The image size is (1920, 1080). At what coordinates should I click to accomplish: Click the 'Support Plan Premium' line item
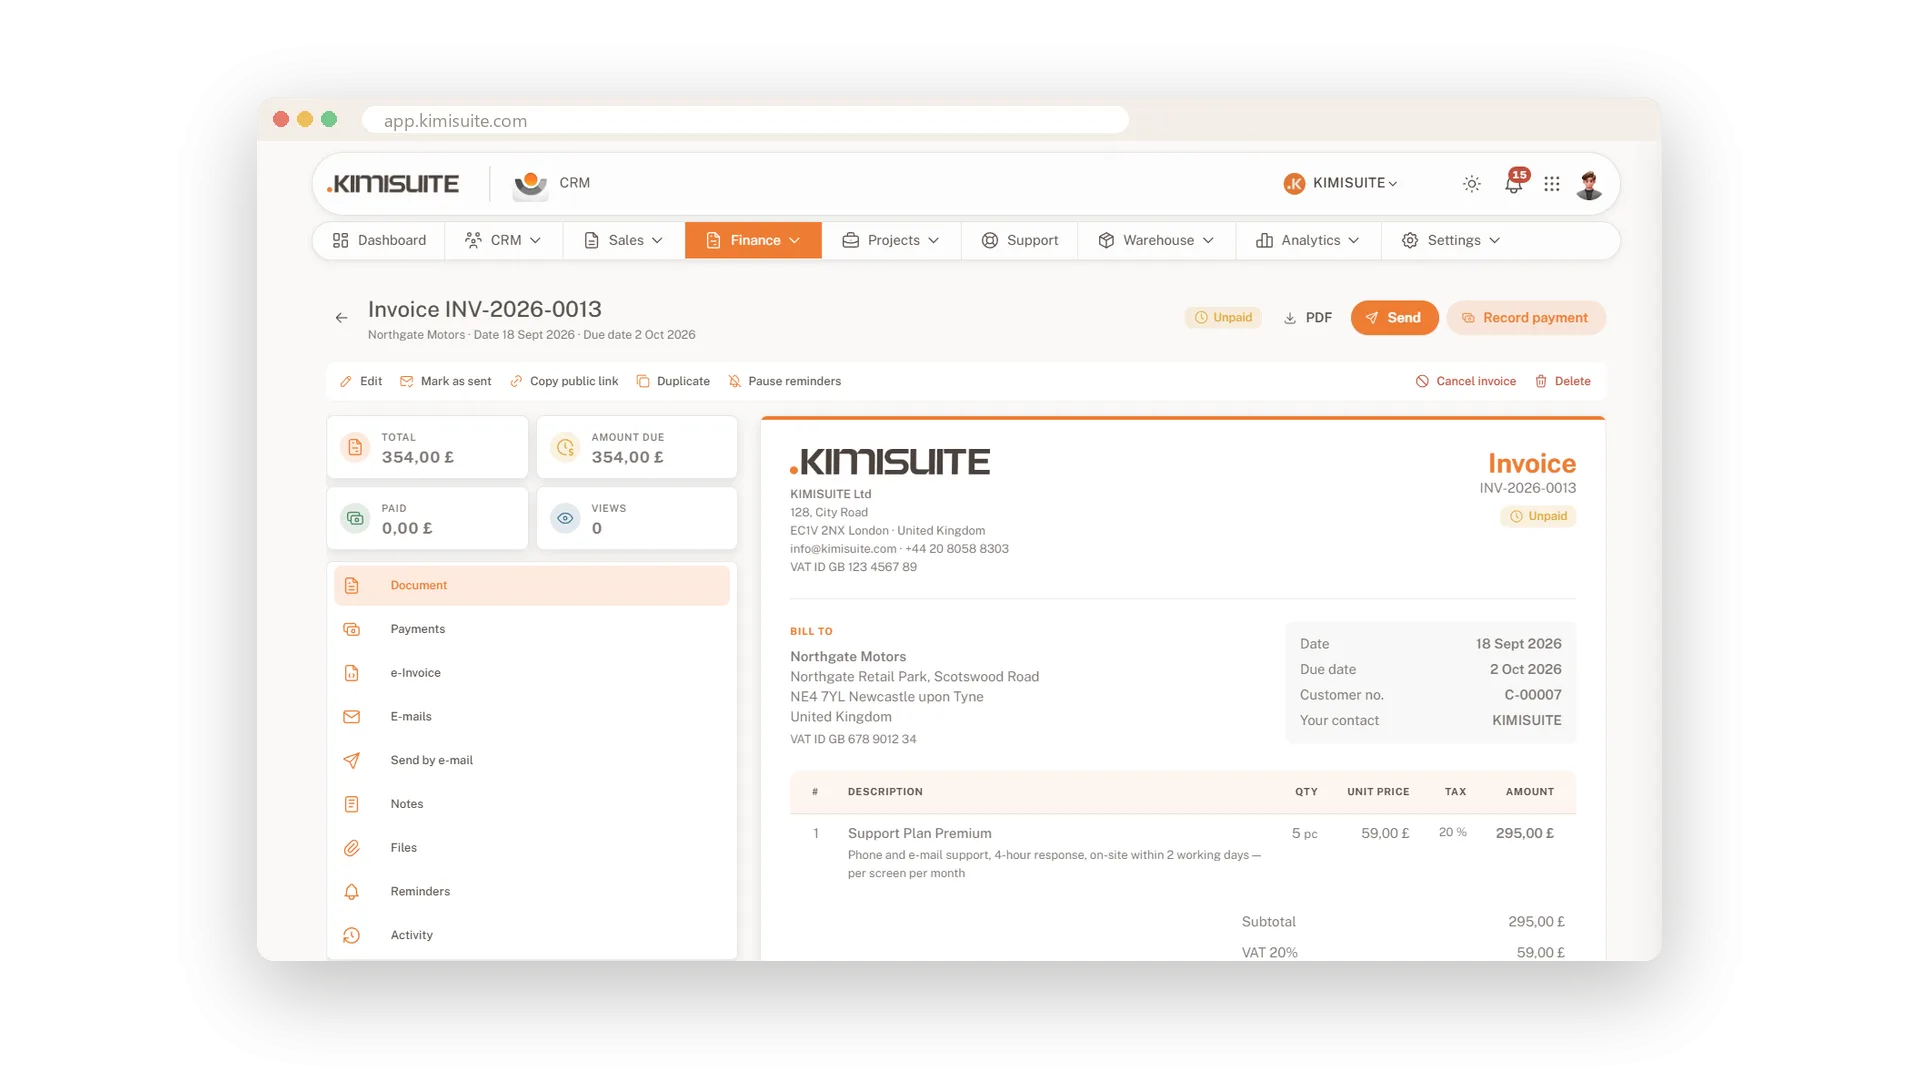920,834
